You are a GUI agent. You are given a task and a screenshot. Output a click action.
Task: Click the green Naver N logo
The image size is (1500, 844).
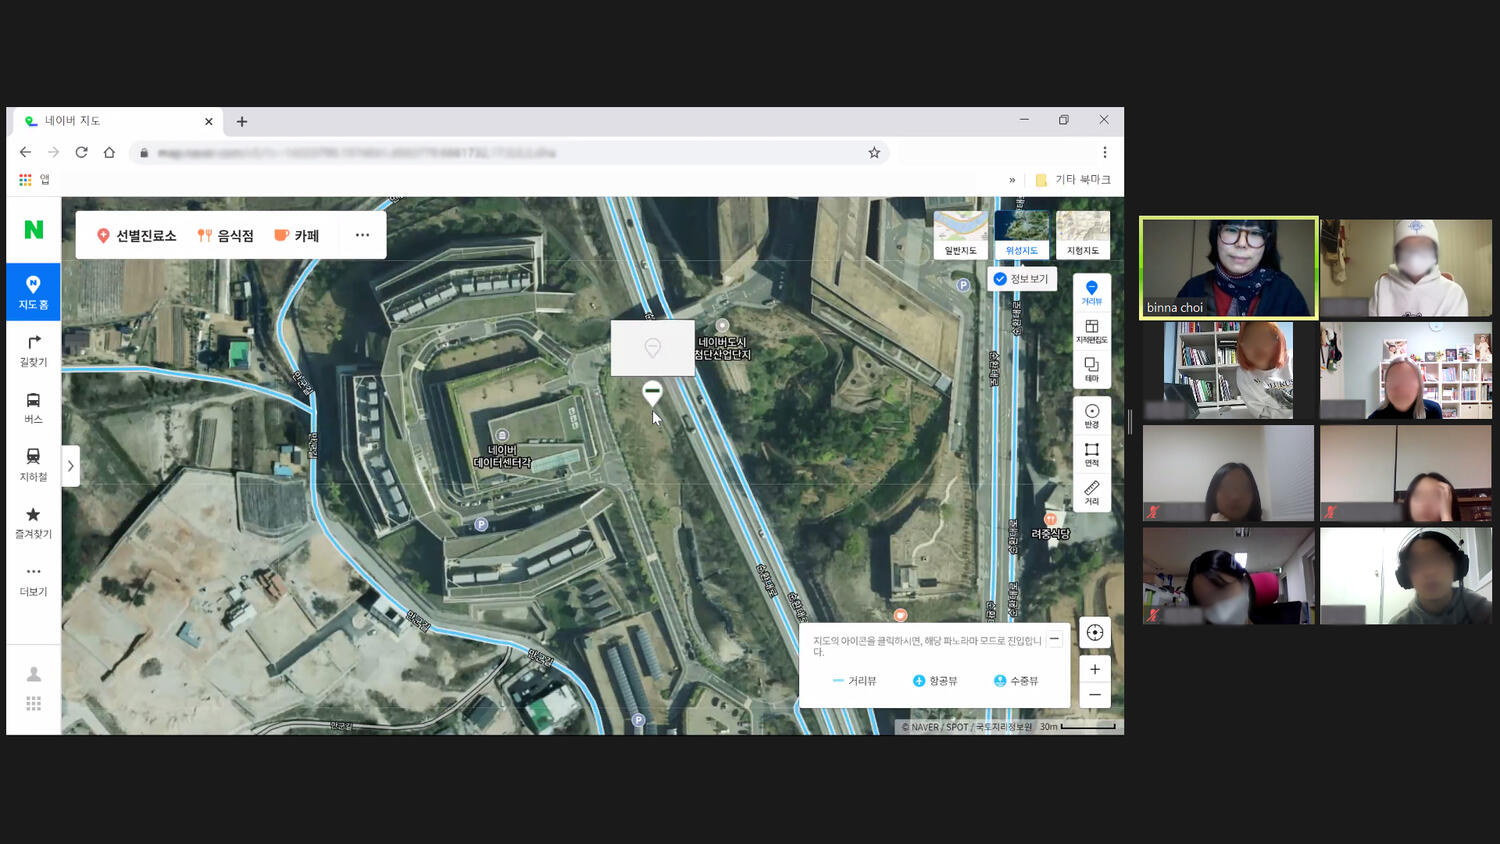tap(34, 229)
